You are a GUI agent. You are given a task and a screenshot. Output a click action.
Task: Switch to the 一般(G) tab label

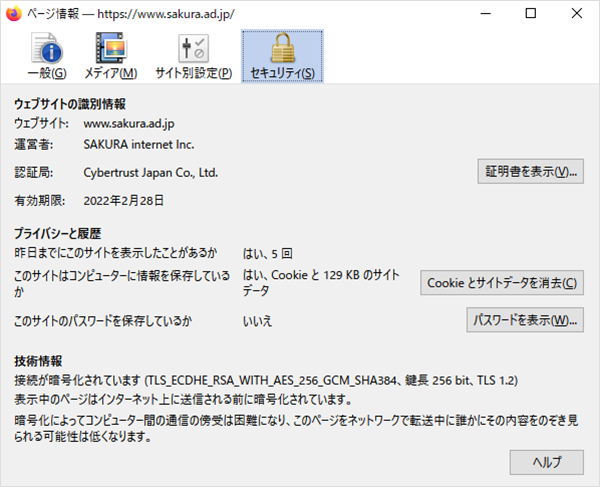click(46, 73)
